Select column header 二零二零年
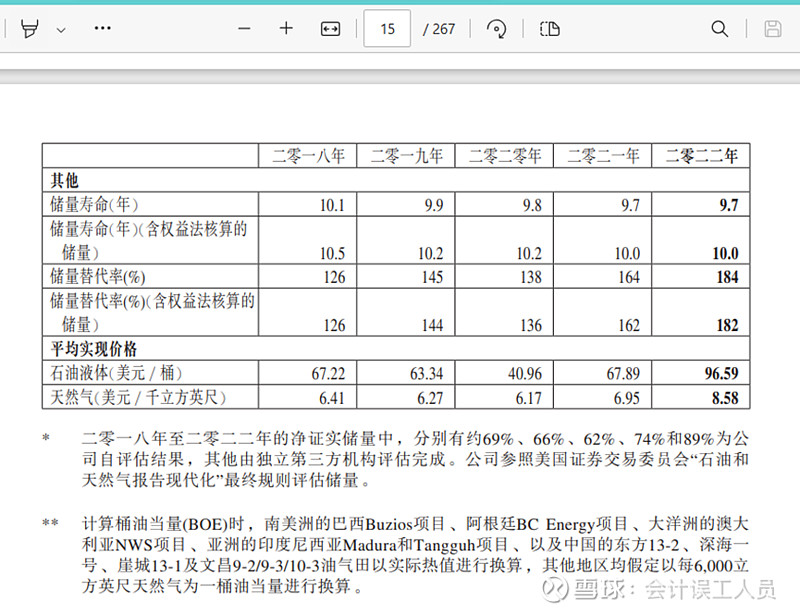Viewport: 800px width, 614px height. pos(505,156)
